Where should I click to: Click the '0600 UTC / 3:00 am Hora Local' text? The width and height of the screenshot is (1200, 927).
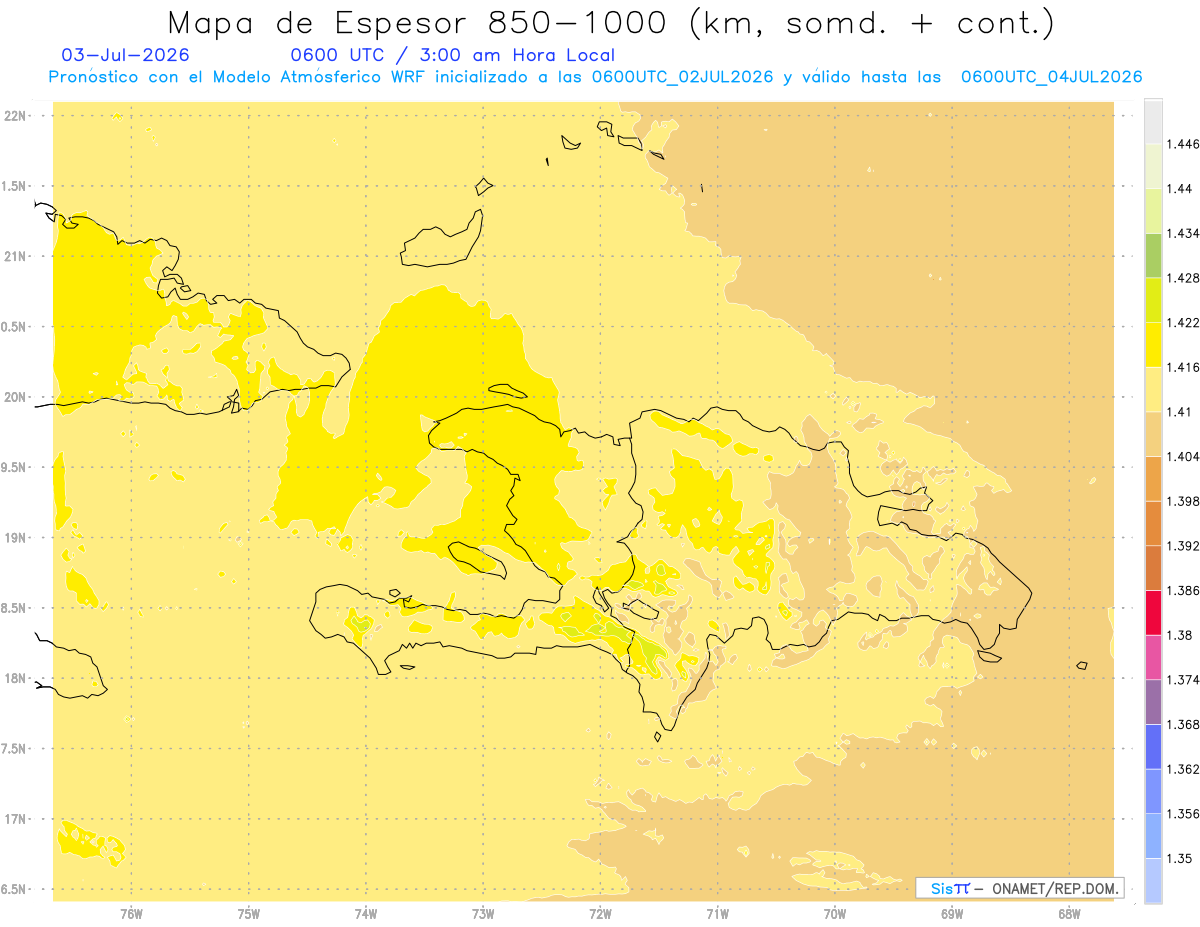pyautogui.click(x=453, y=56)
